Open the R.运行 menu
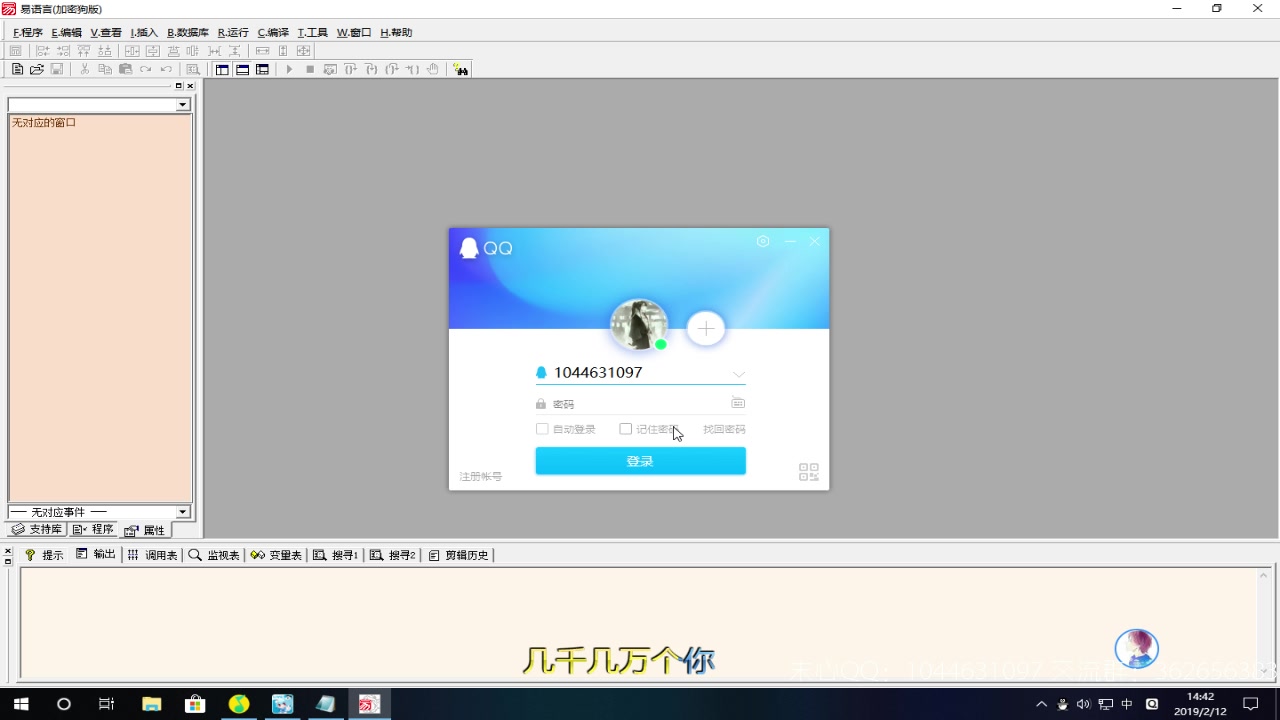1280x720 pixels. pos(233,32)
